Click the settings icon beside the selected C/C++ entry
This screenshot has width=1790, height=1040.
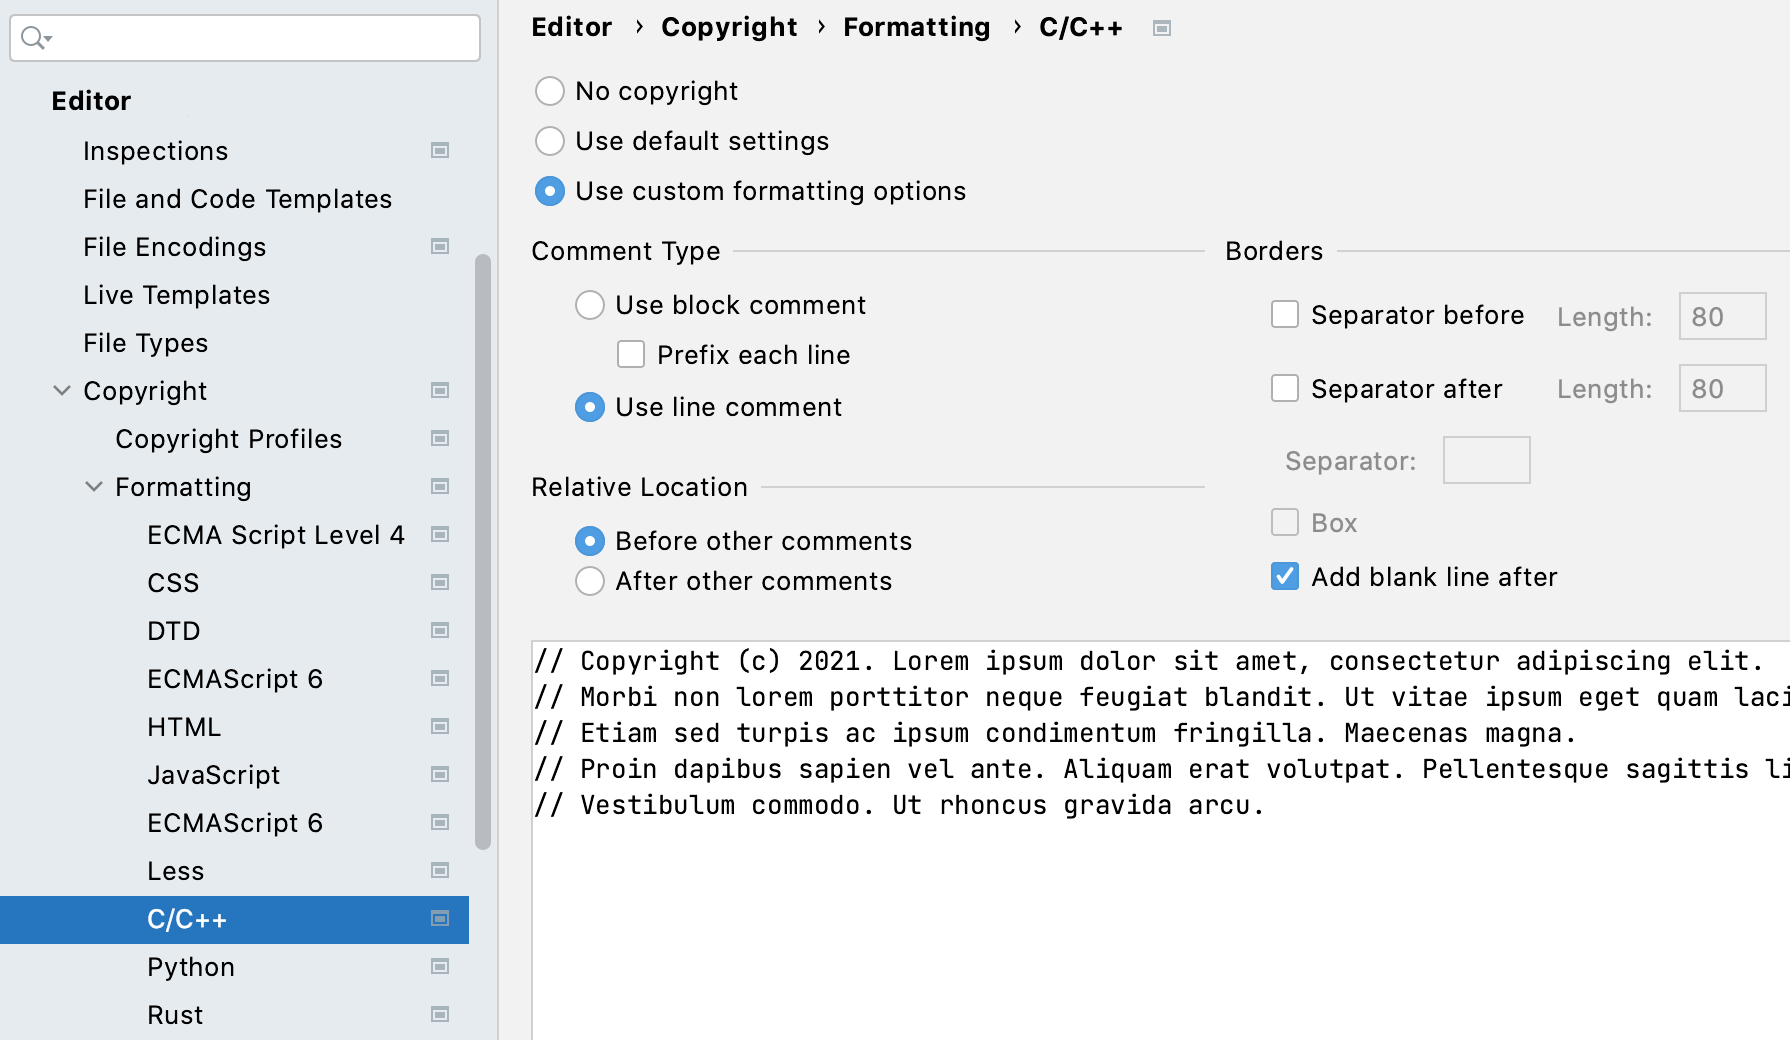pos(440,919)
